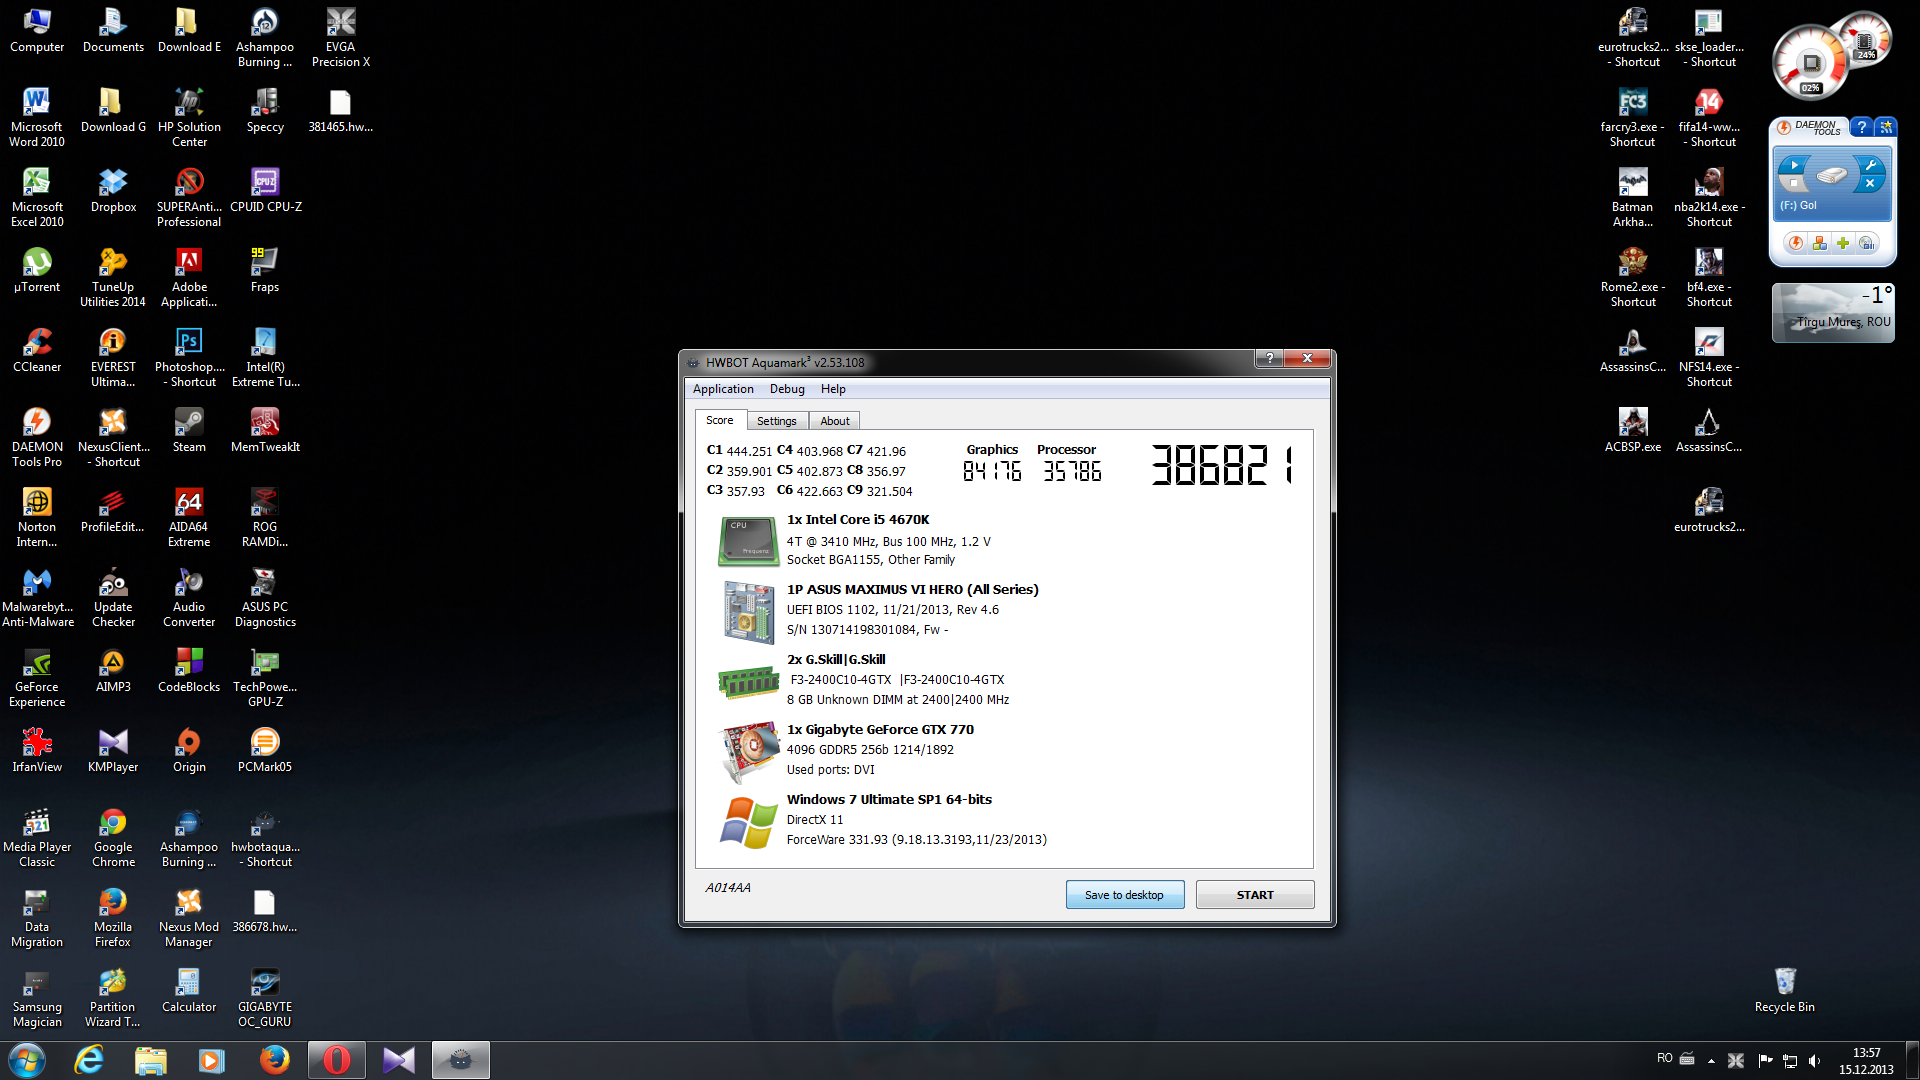Image resolution: width=1920 pixels, height=1080 pixels.
Task: Select the Recycle Bin icon
Action: tap(1785, 990)
